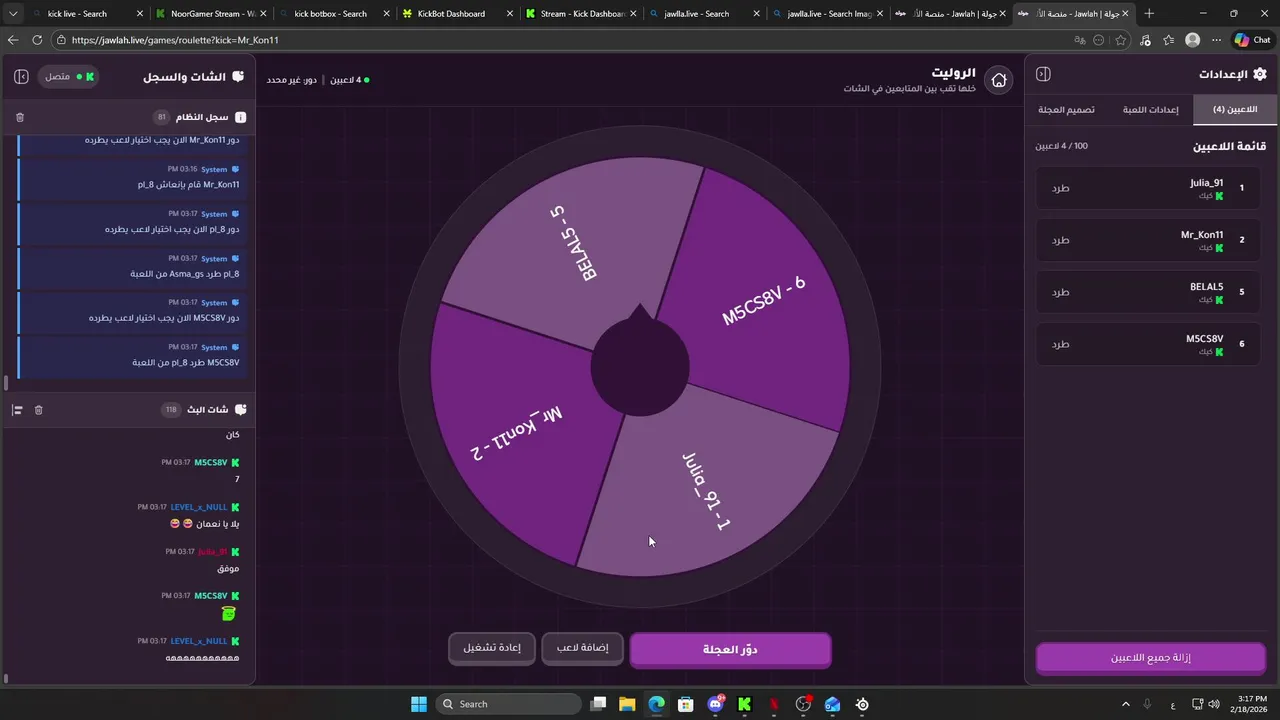Go back using the browser back arrow
The image size is (1280, 720).
[13, 40]
